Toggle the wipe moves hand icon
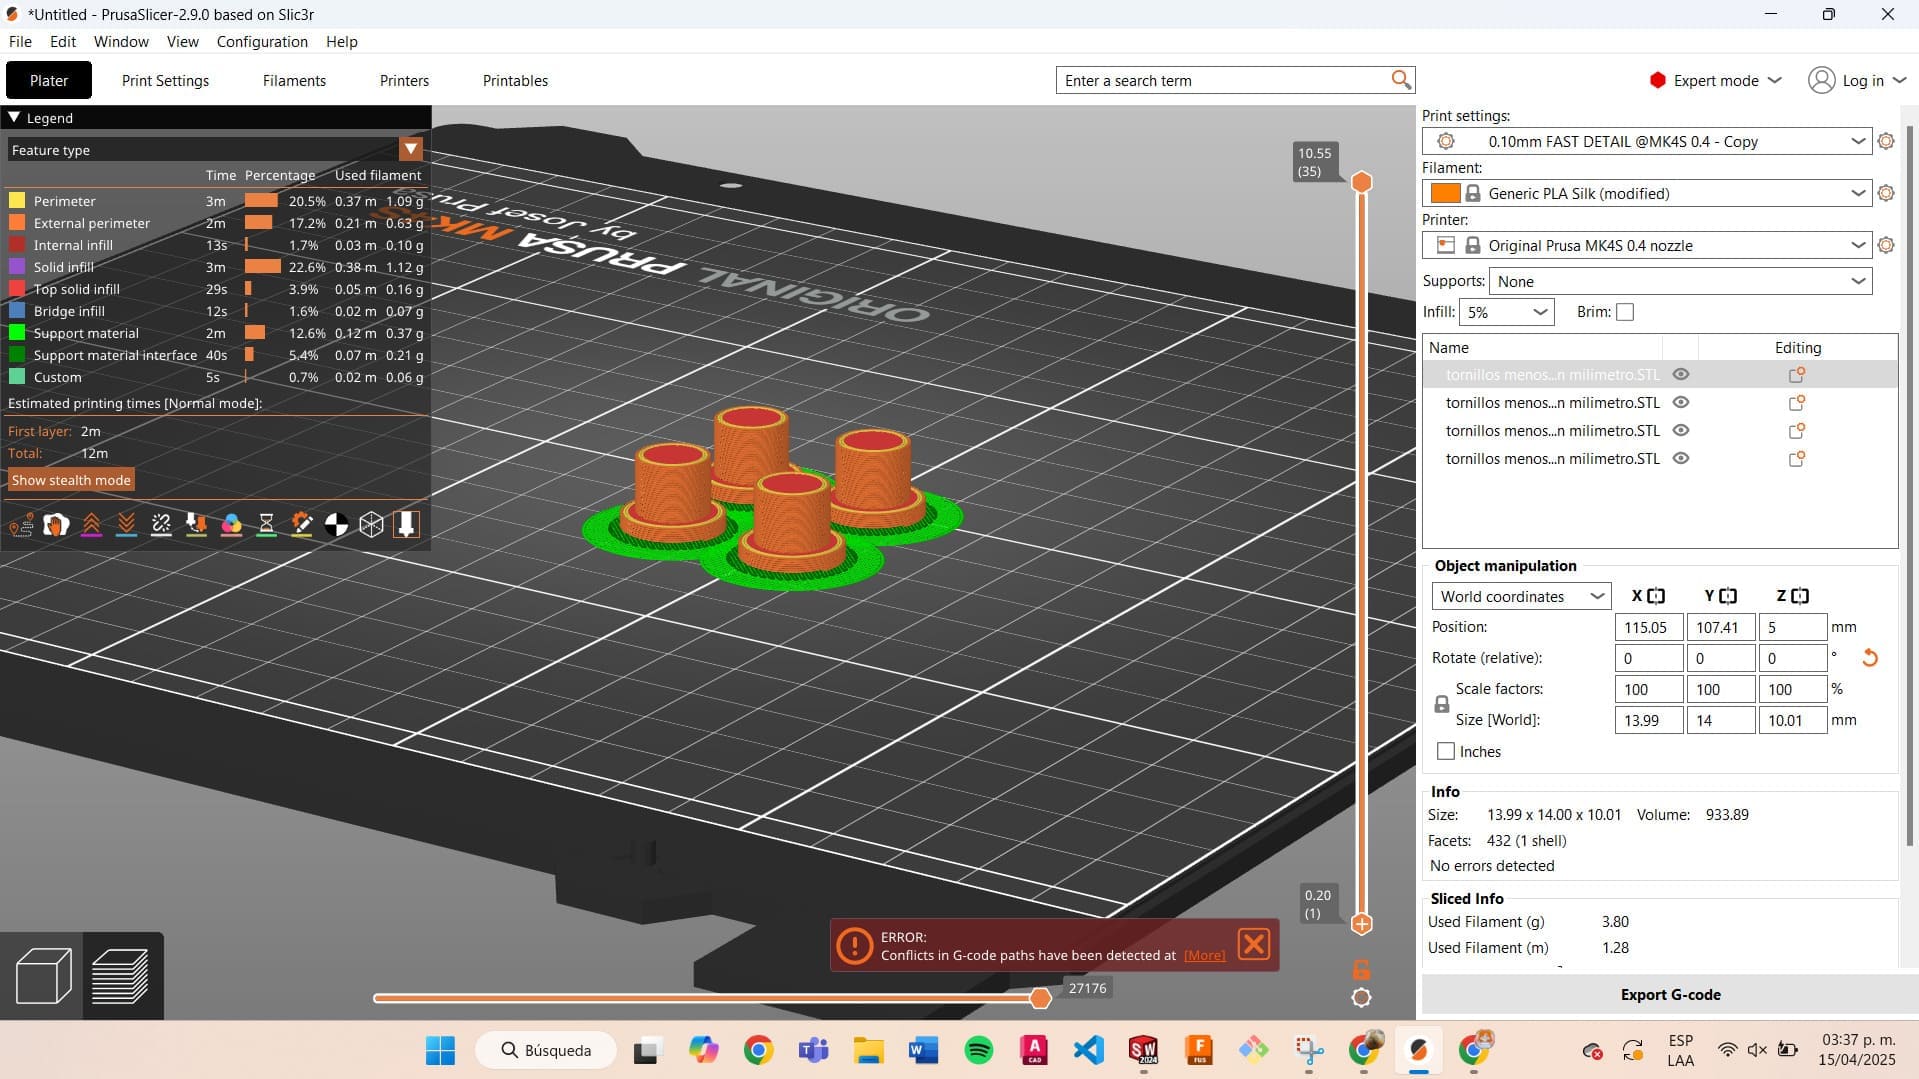 click(x=56, y=525)
